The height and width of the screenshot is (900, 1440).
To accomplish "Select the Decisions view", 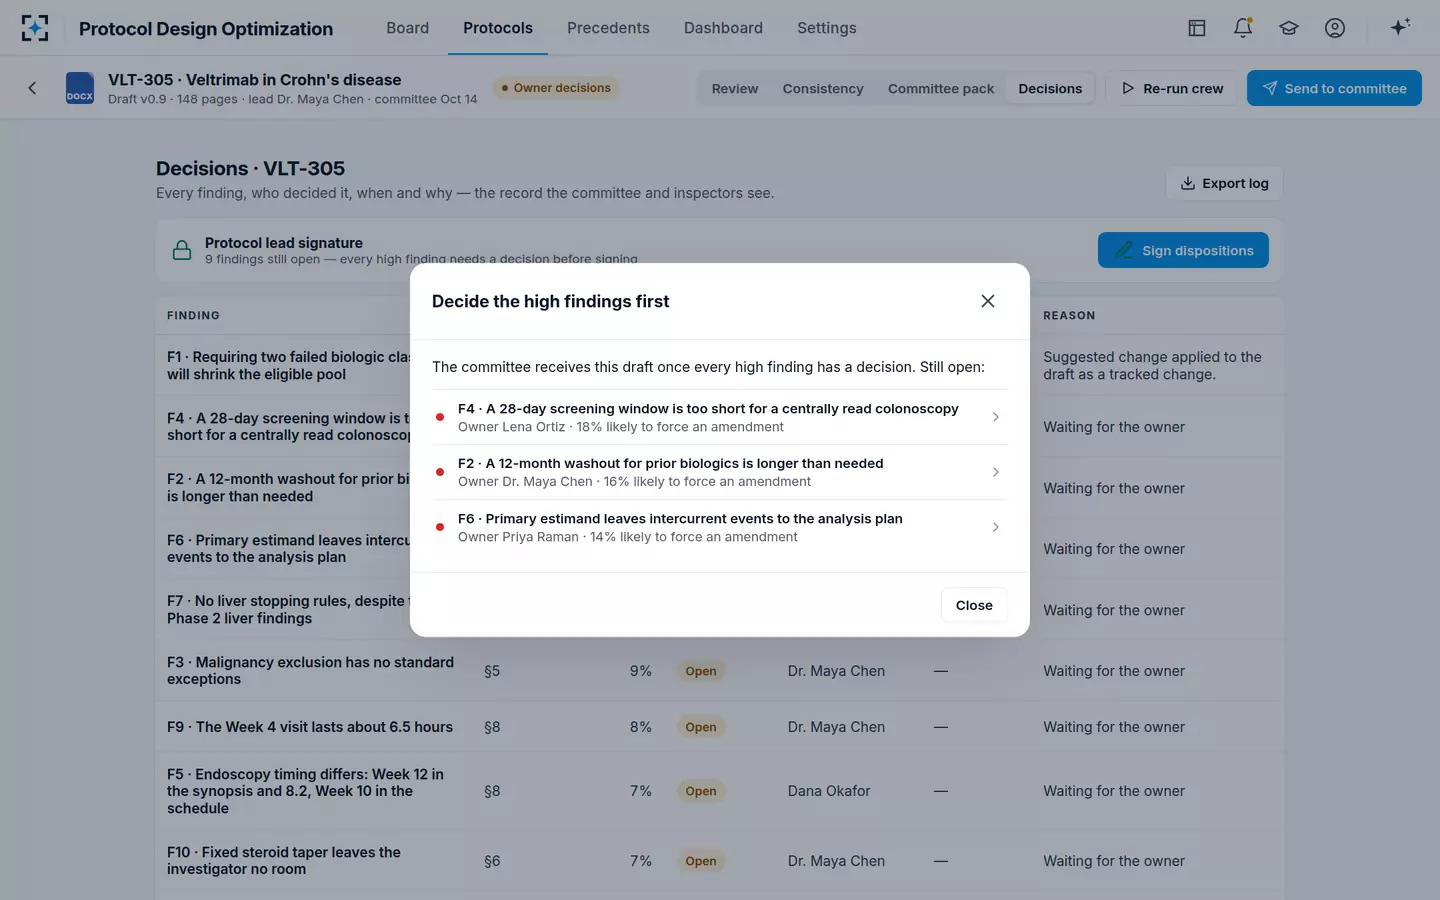I will pyautogui.click(x=1050, y=88).
